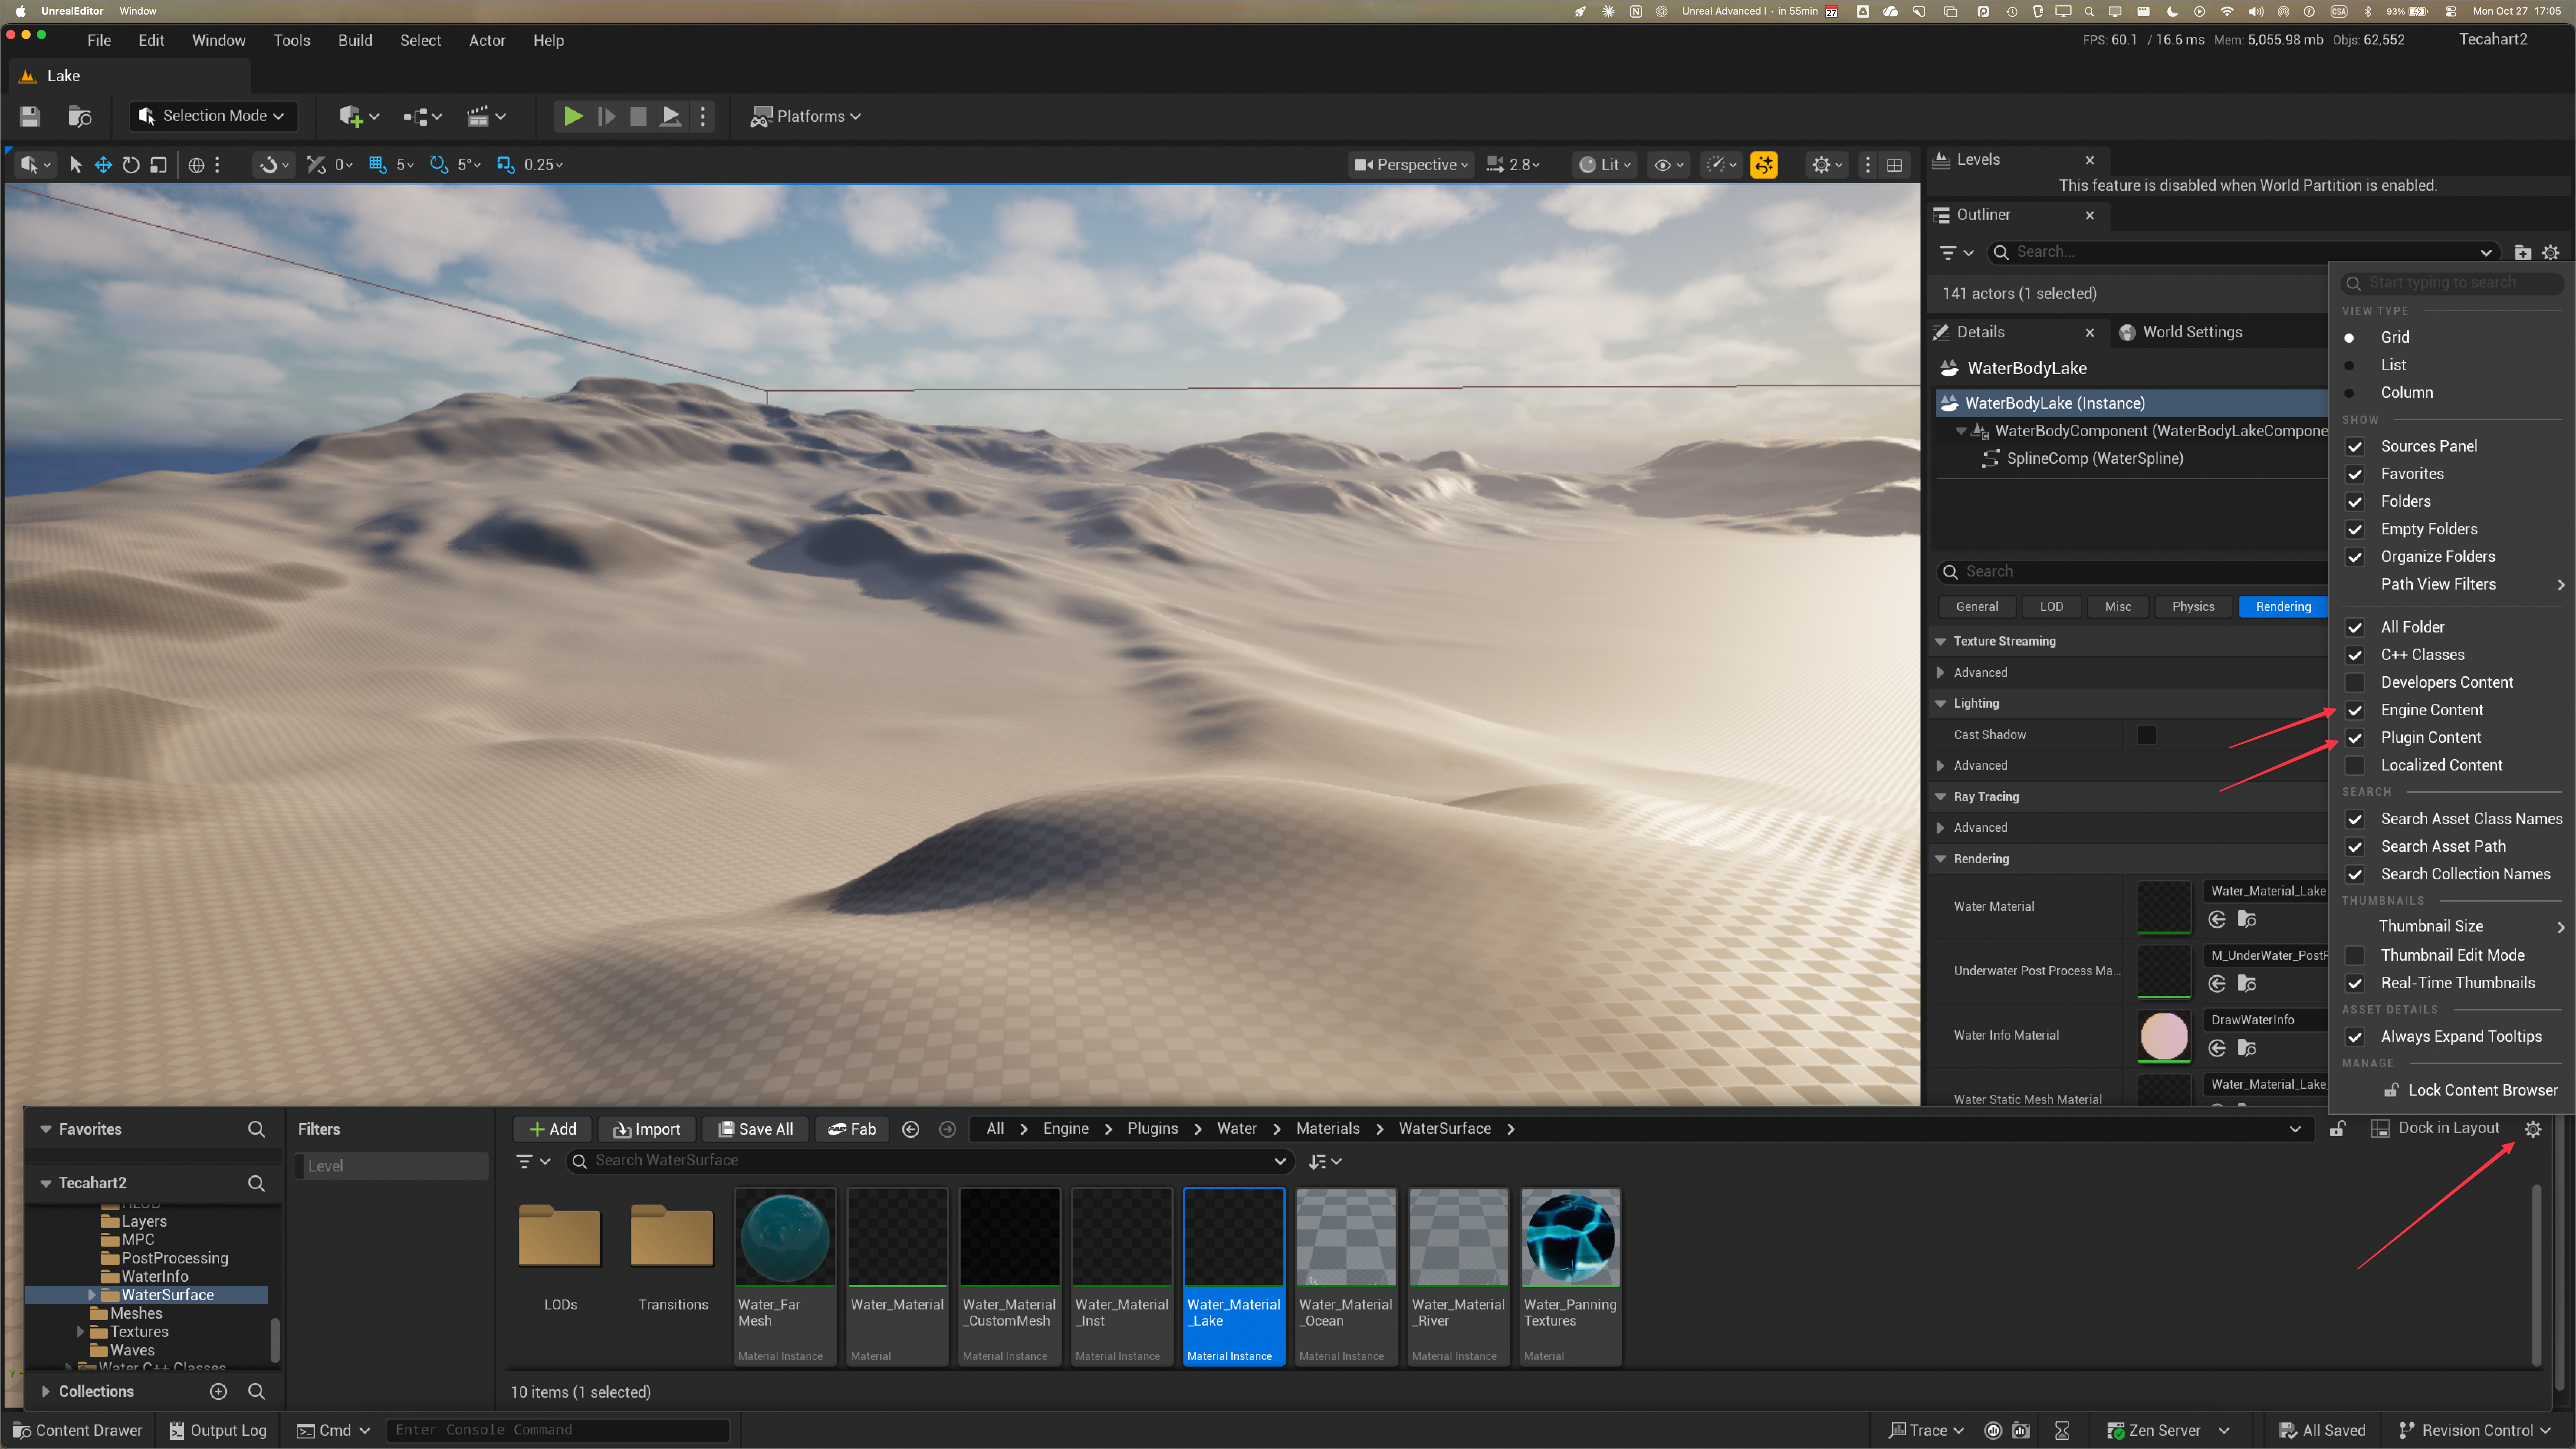The image size is (2576, 1449).
Task: Select the Rotate gizmo tool
Action: (131, 165)
